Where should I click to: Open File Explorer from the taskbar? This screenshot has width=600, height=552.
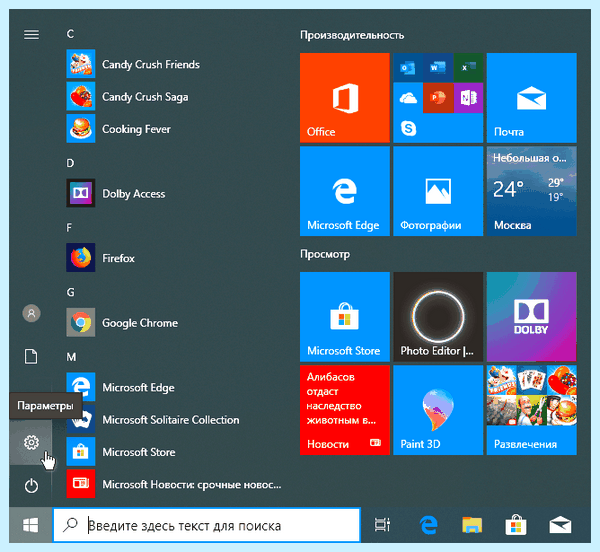coord(472,525)
